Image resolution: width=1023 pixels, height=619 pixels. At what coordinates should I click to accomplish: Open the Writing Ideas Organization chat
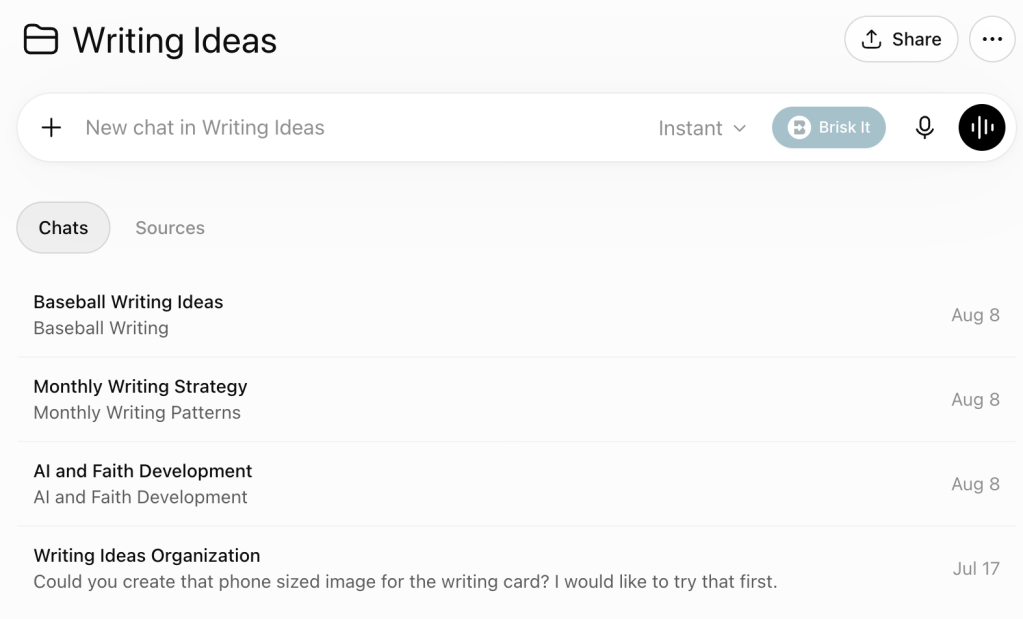(517, 568)
